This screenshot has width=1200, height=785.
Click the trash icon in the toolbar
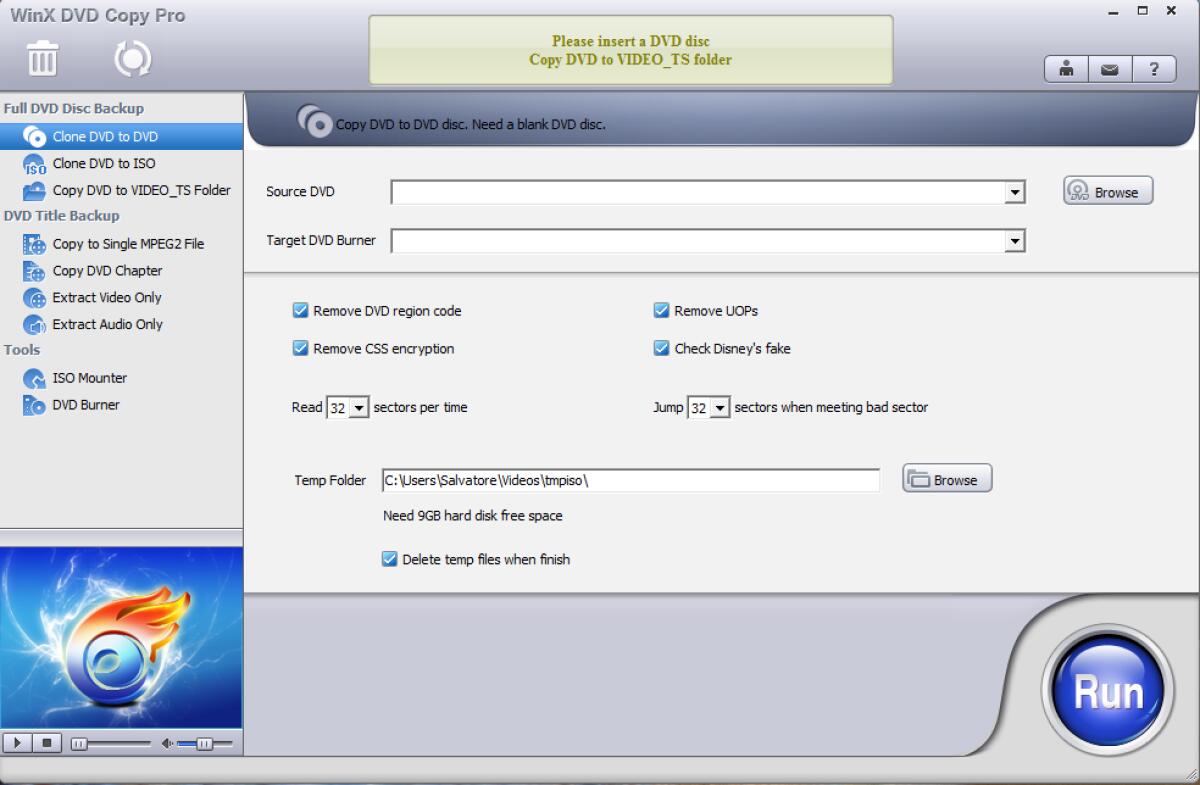coord(43,59)
